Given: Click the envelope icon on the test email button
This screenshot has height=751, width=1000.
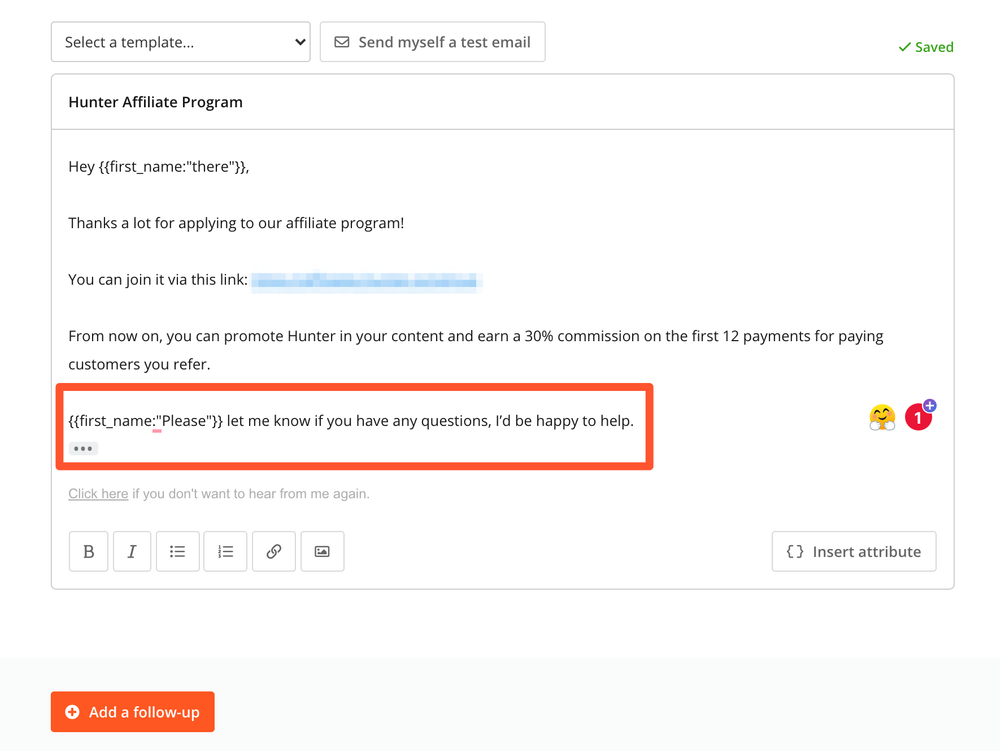Looking at the screenshot, I should coord(342,42).
